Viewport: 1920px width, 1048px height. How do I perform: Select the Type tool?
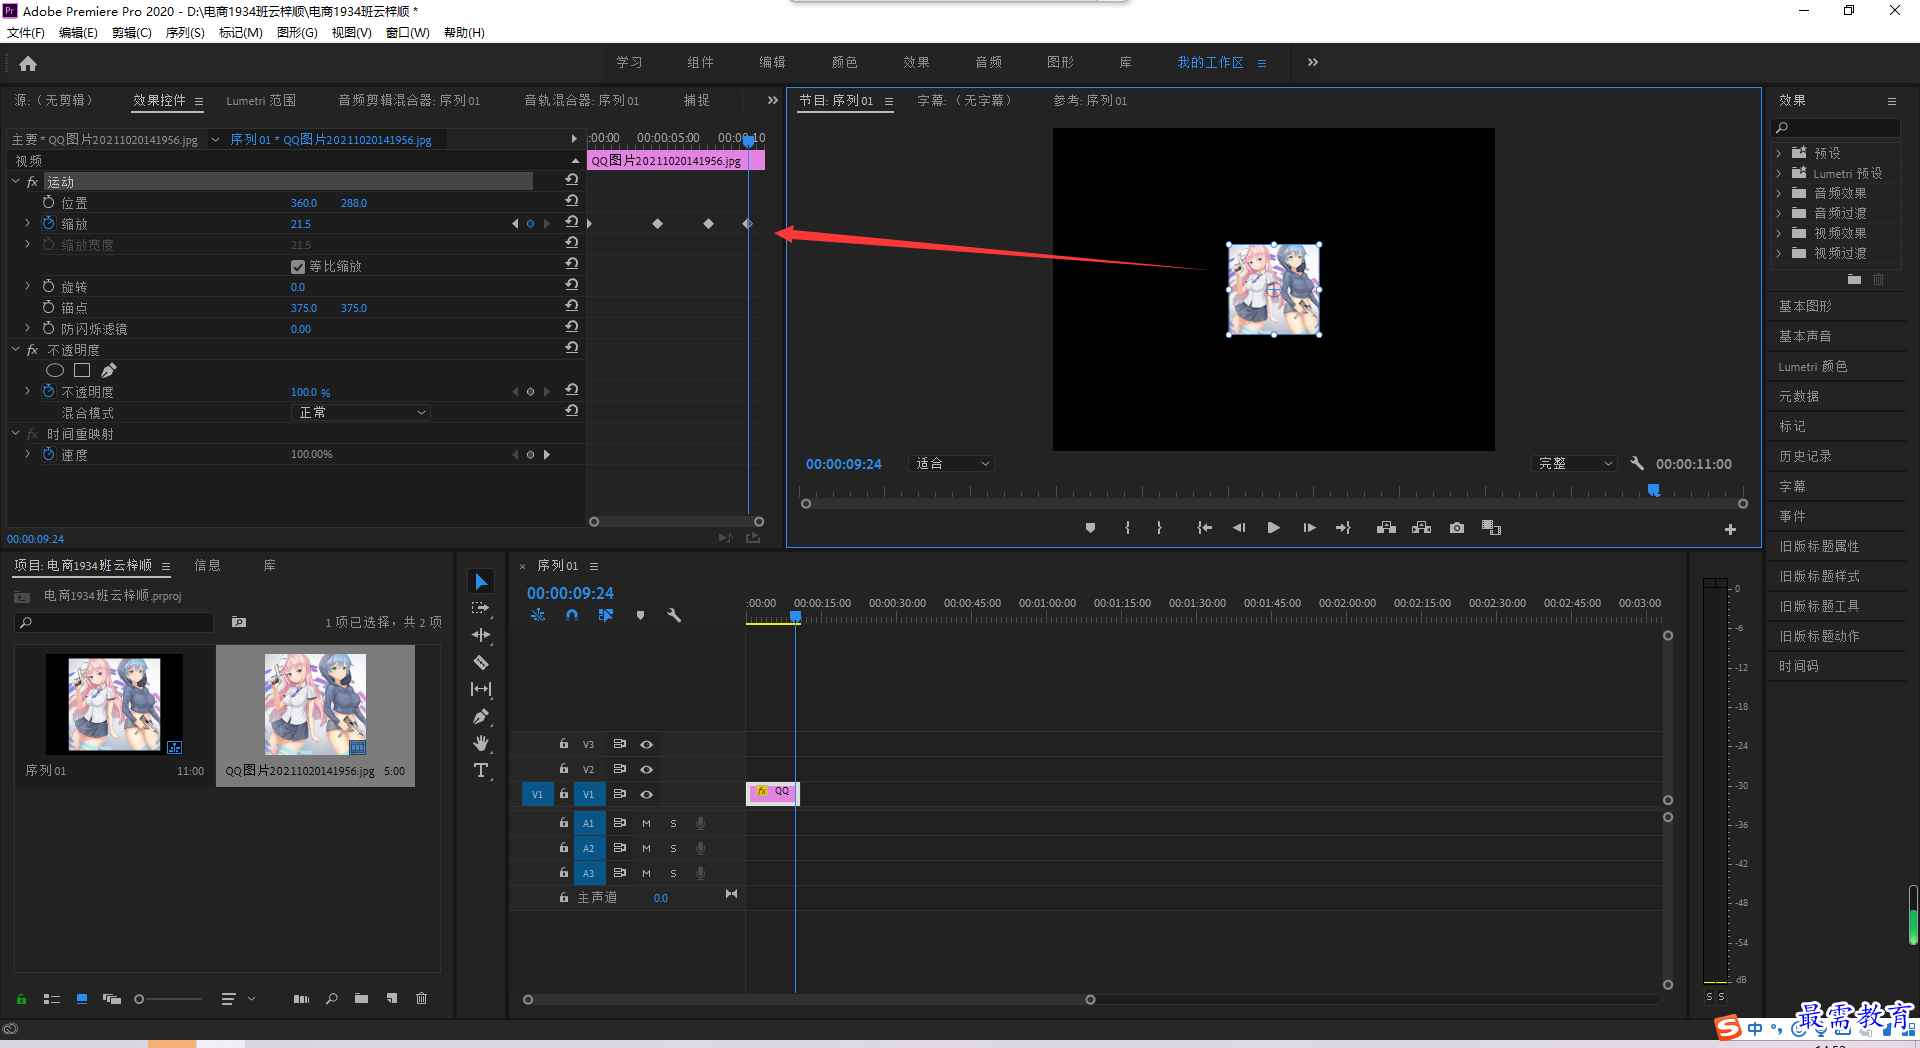point(481,770)
